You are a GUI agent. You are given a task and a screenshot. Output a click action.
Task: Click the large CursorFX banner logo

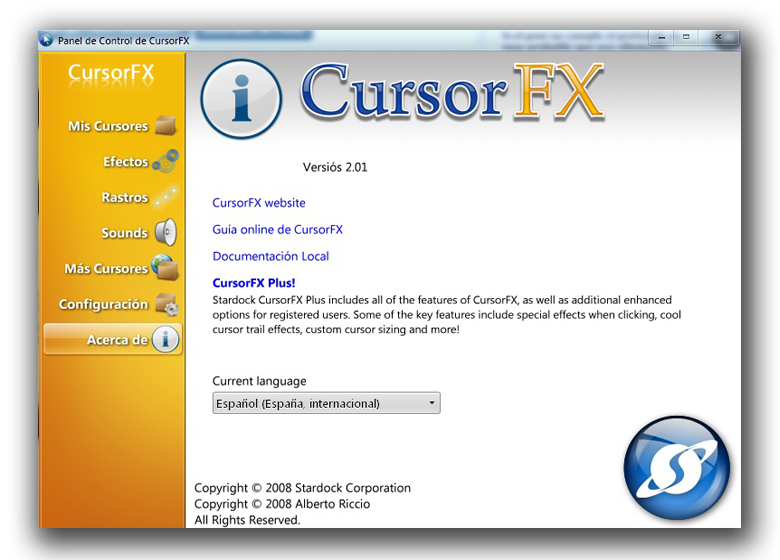pos(452,93)
